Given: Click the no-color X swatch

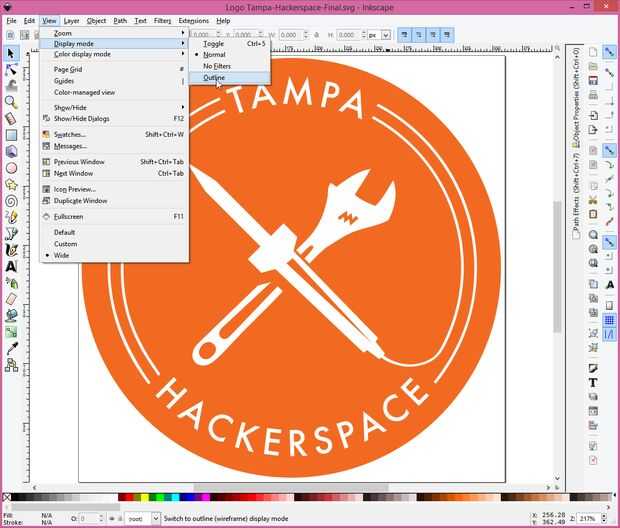Looking at the screenshot, I should pyautogui.click(x=7, y=497).
